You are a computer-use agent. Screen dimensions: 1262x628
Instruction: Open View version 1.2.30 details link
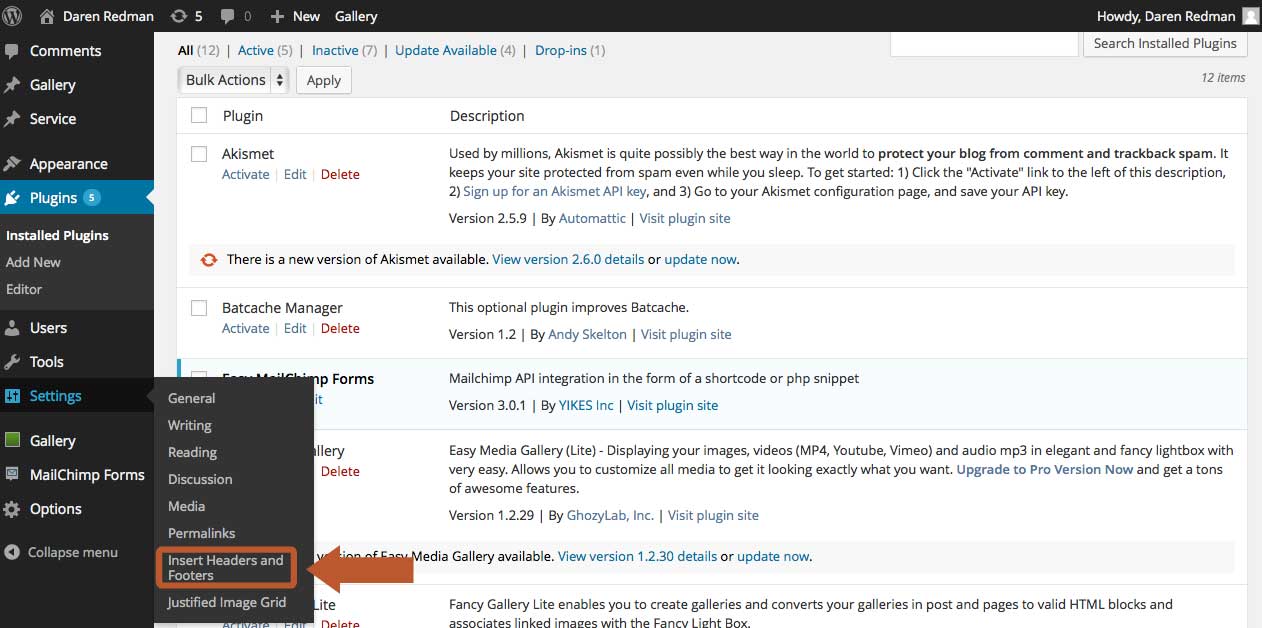[637, 556]
